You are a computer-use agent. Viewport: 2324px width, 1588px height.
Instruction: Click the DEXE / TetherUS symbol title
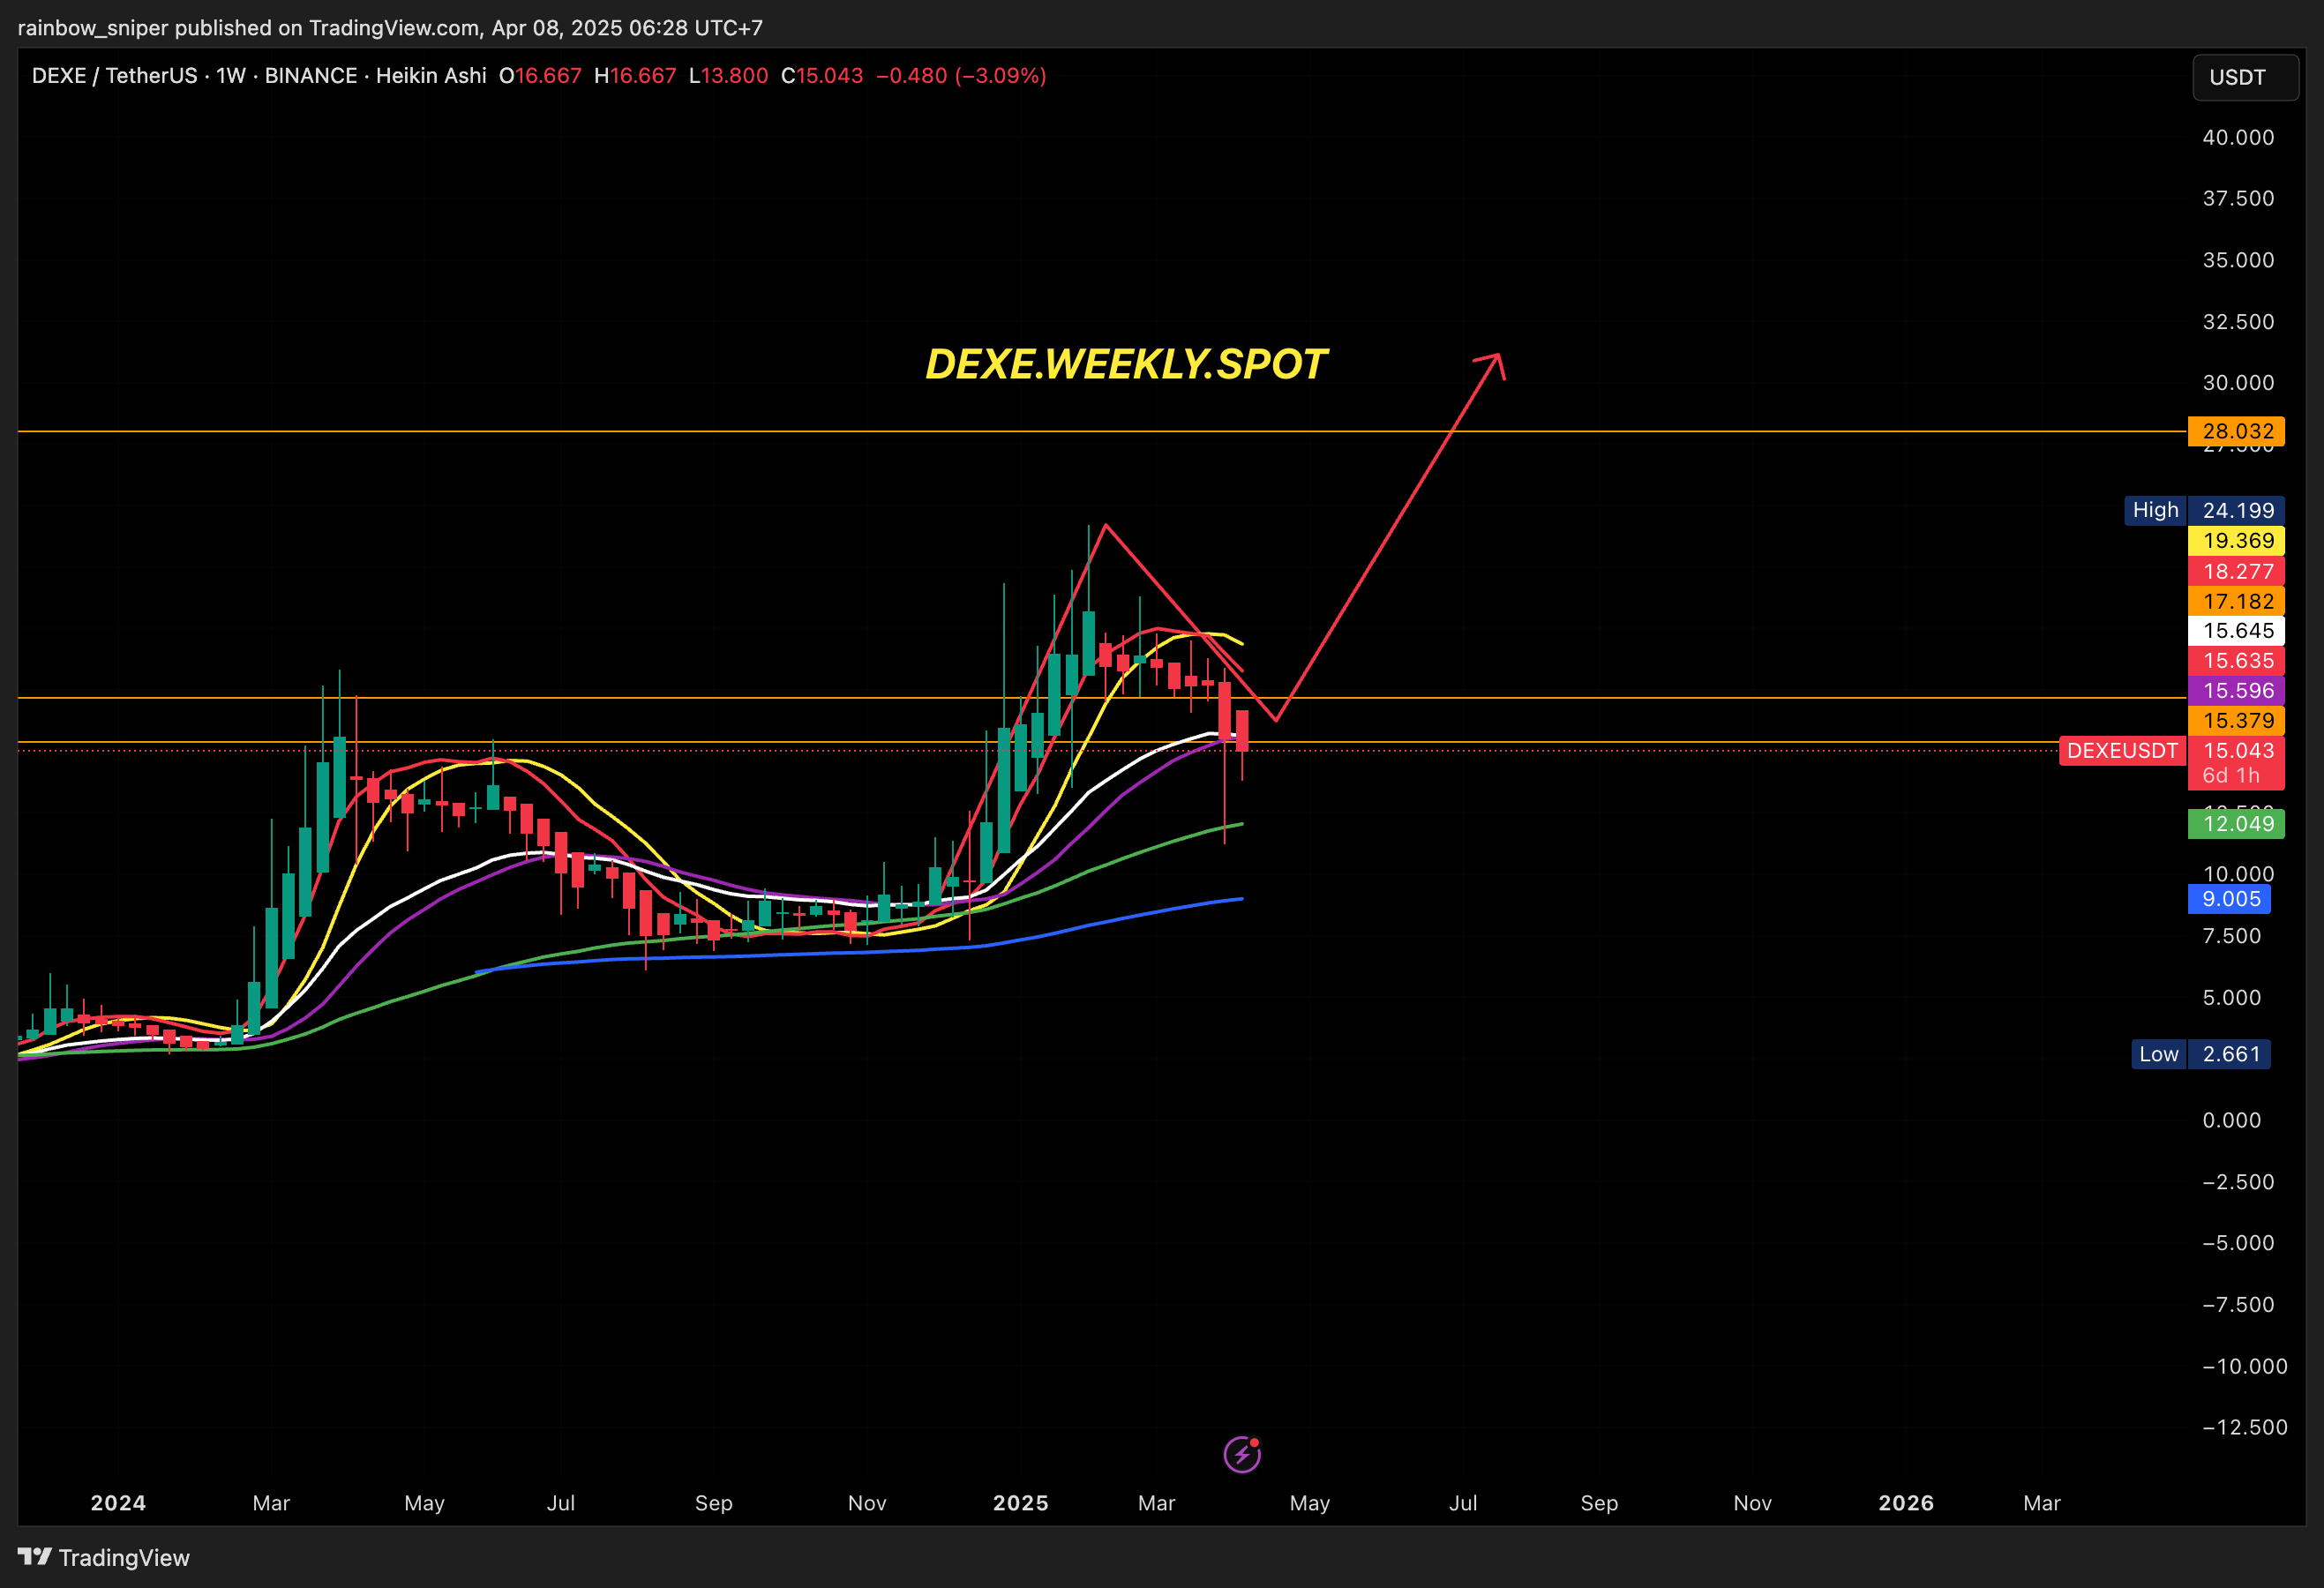[114, 76]
